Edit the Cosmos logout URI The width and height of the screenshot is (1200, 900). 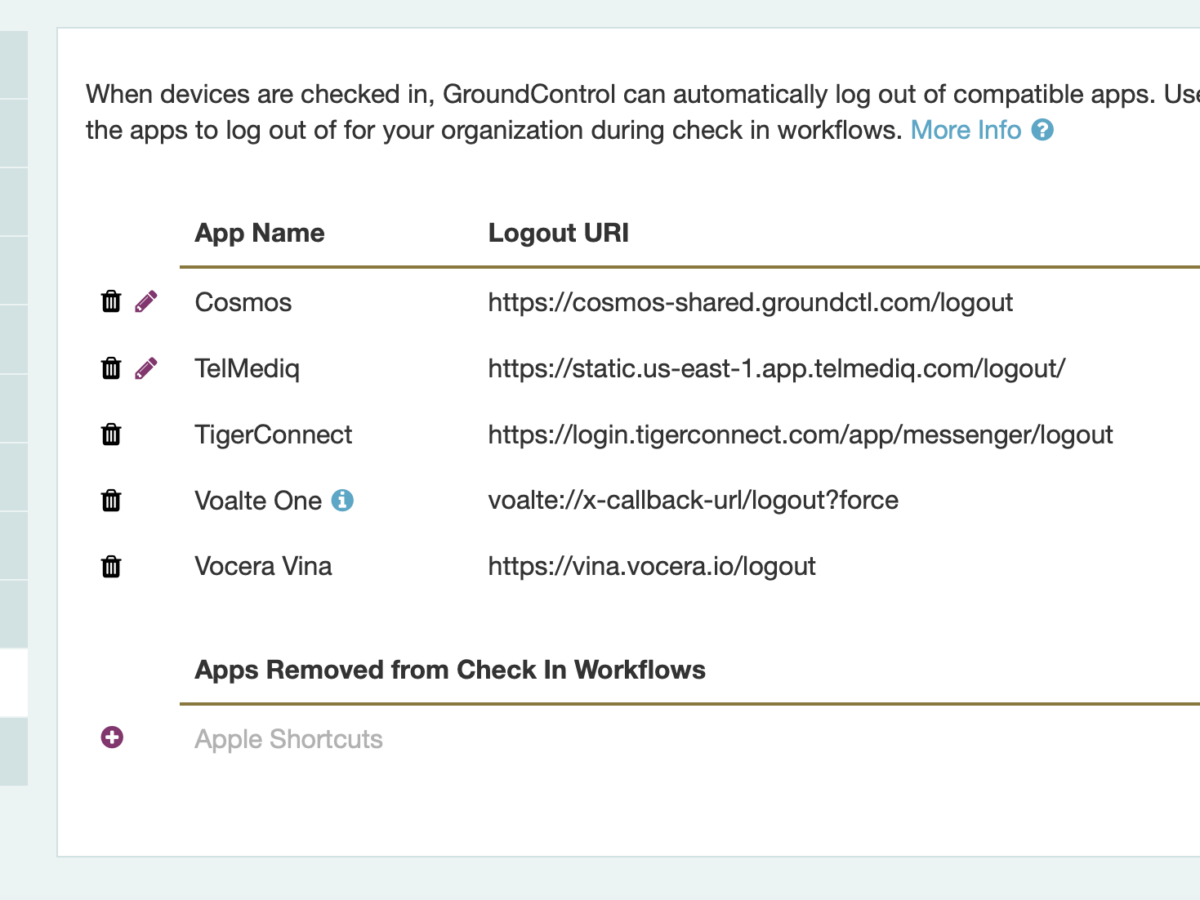click(146, 302)
